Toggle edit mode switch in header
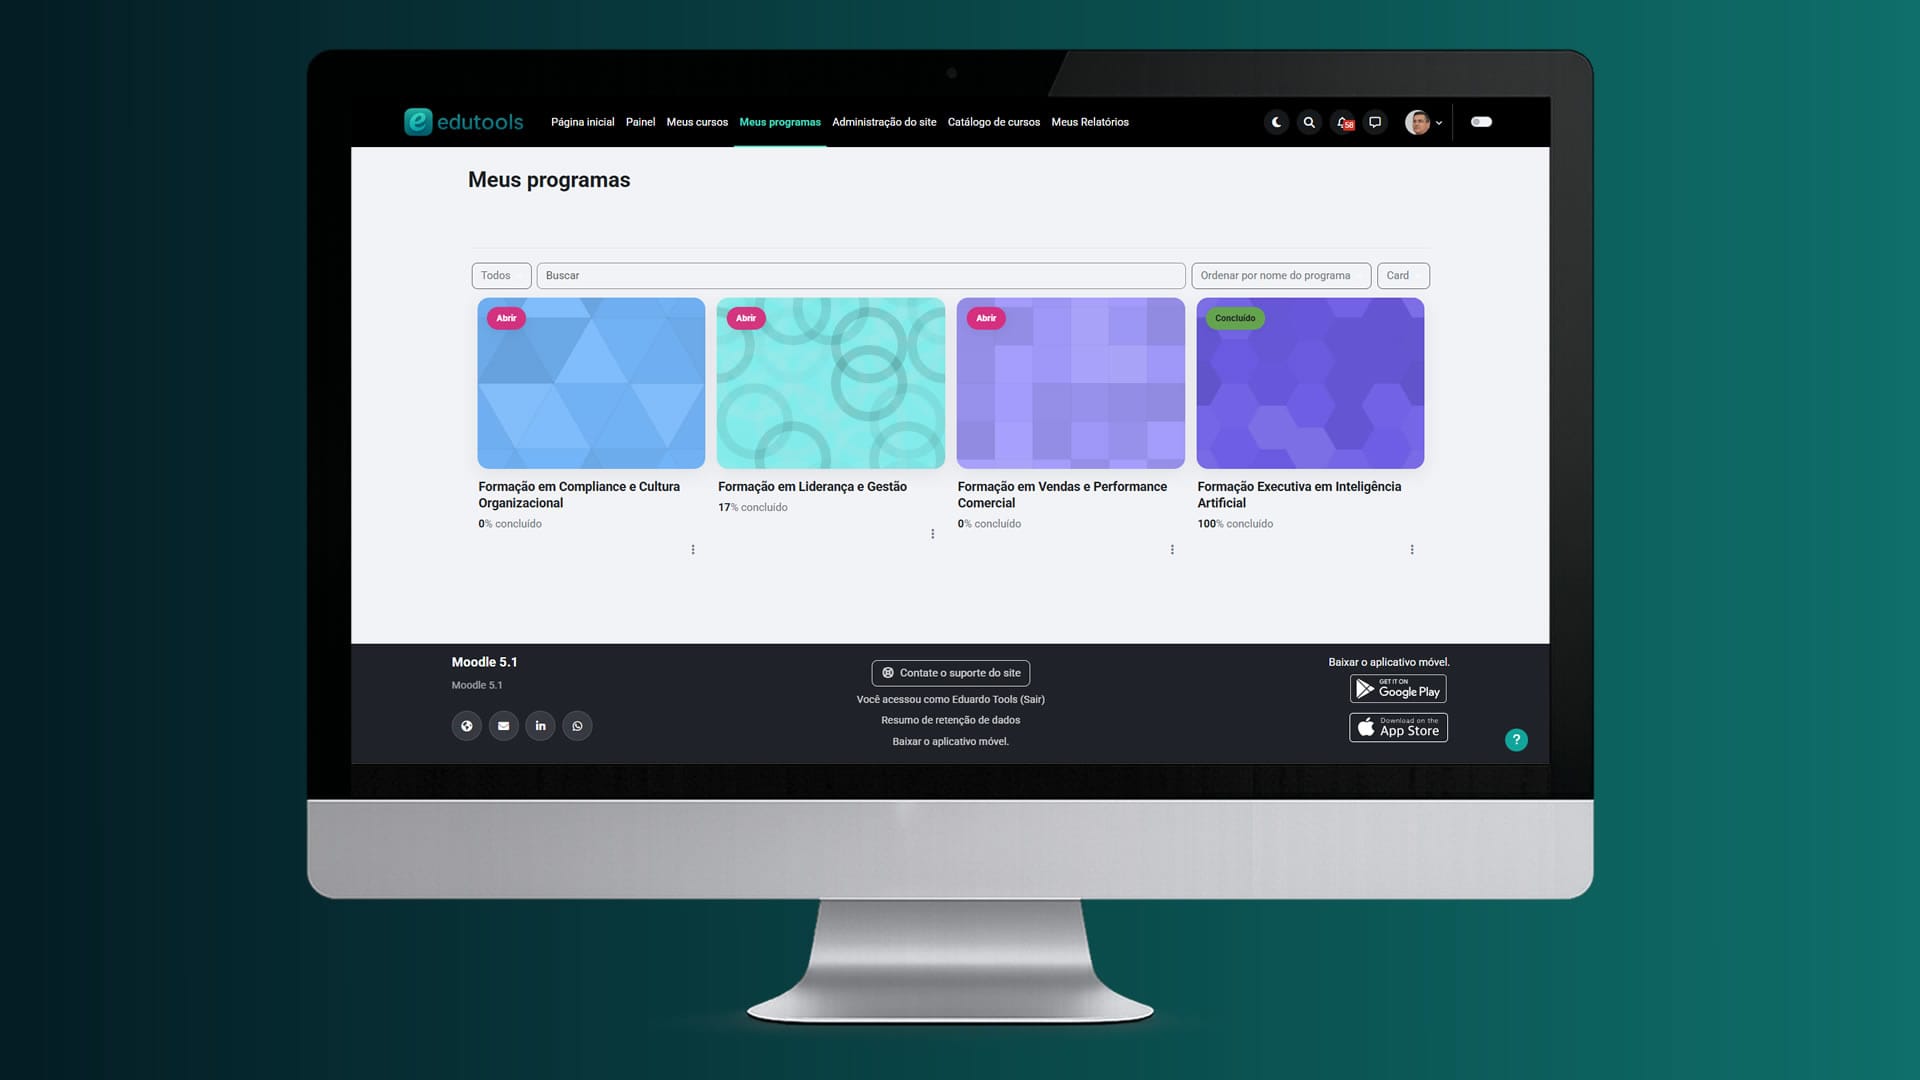1920x1080 pixels. [x=1481, y=122]
